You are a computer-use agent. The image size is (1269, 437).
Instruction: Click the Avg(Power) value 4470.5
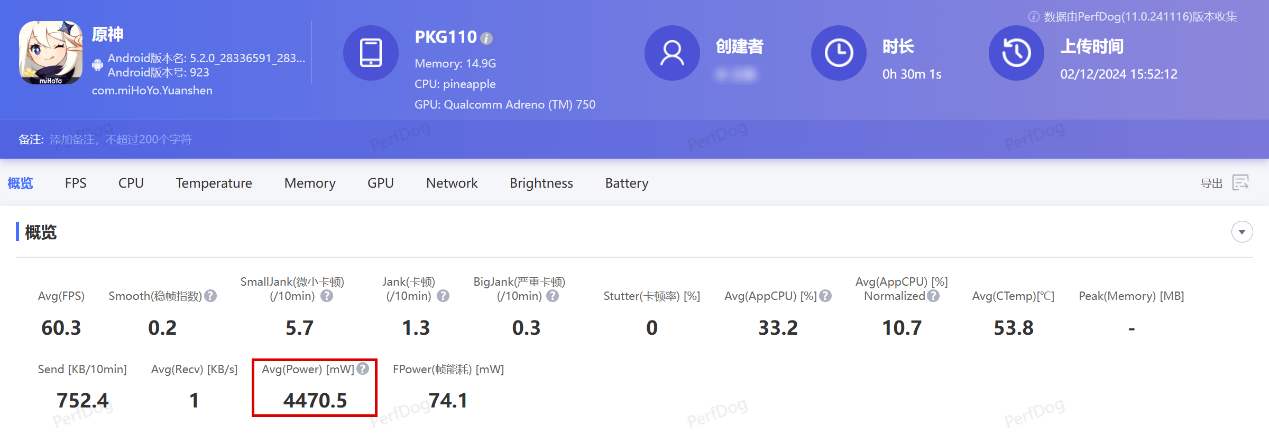point(315,400)
